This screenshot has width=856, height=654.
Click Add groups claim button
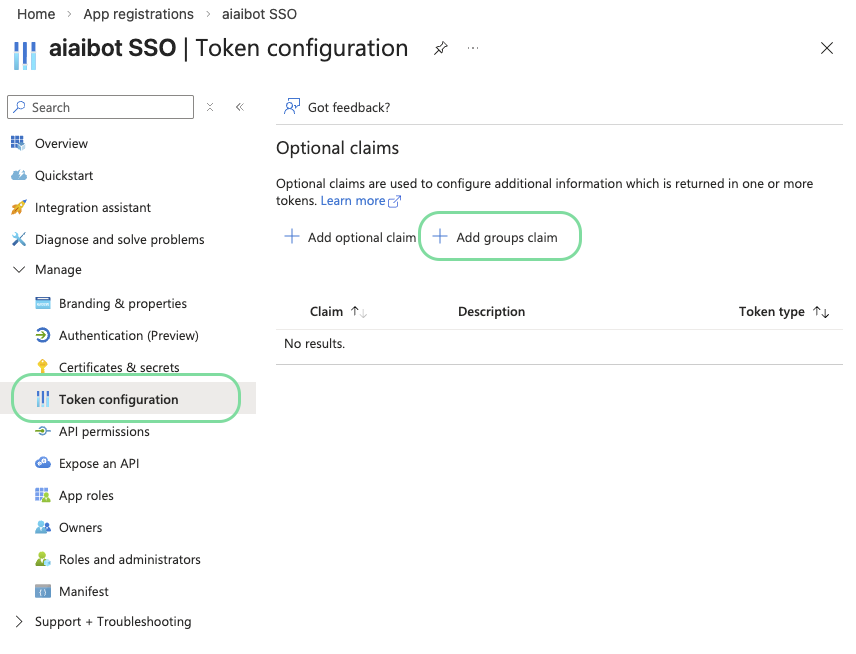click(x=496, y=238)
